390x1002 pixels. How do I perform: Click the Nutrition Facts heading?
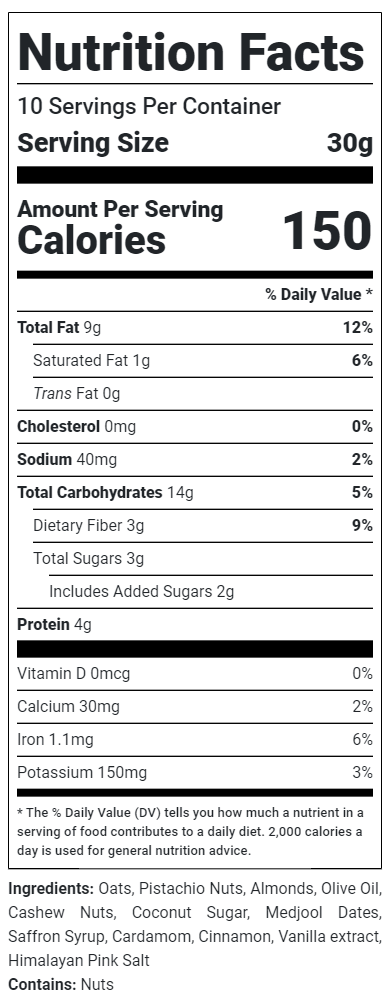(192, 52)
